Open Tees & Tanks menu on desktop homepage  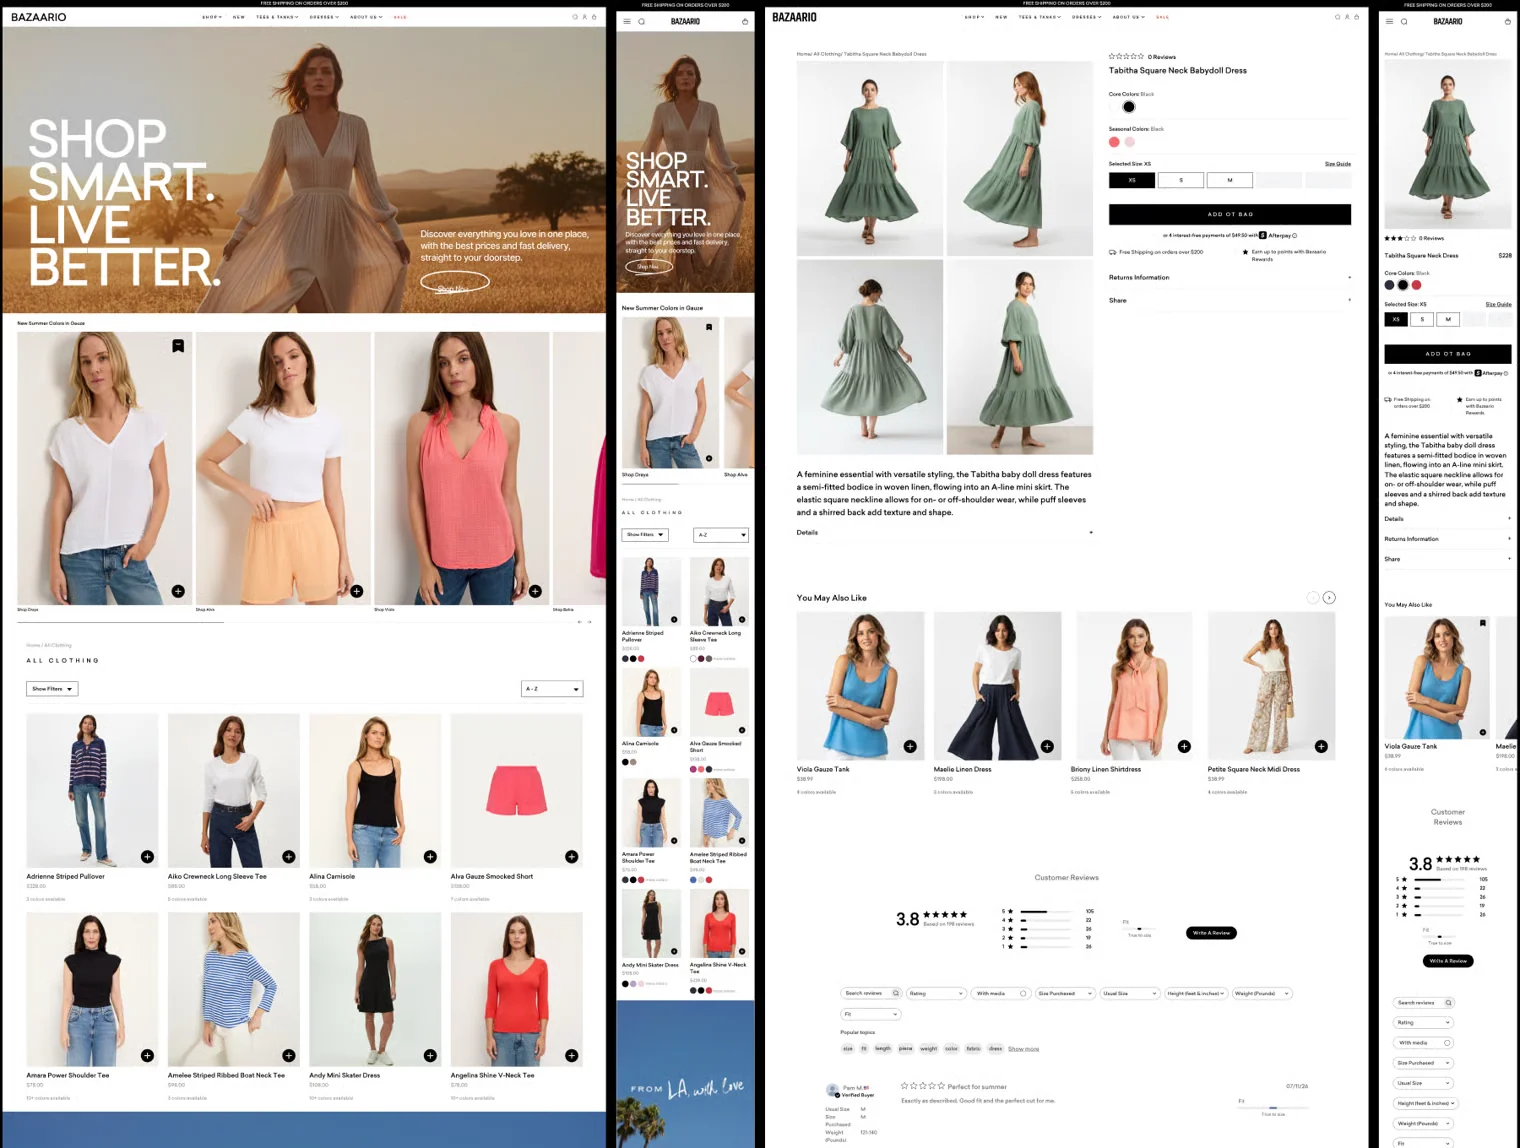[x=277, y=17]
